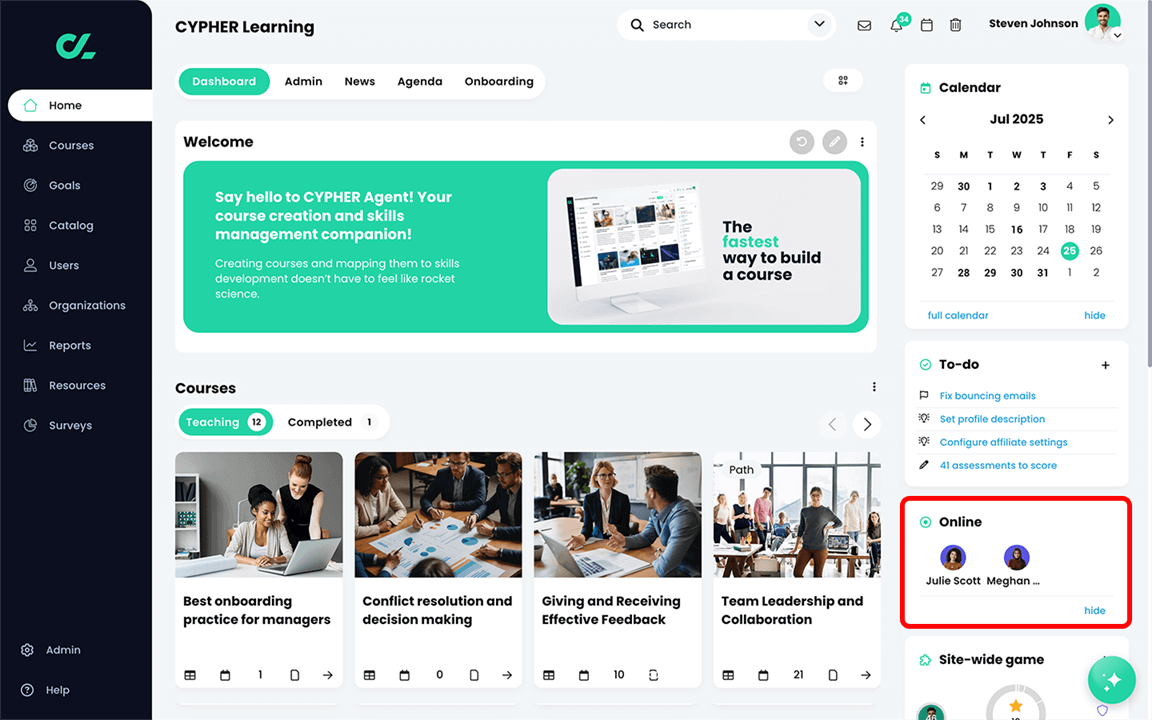
Task: Switch to the News tab
Action: (x=359, y=82)
